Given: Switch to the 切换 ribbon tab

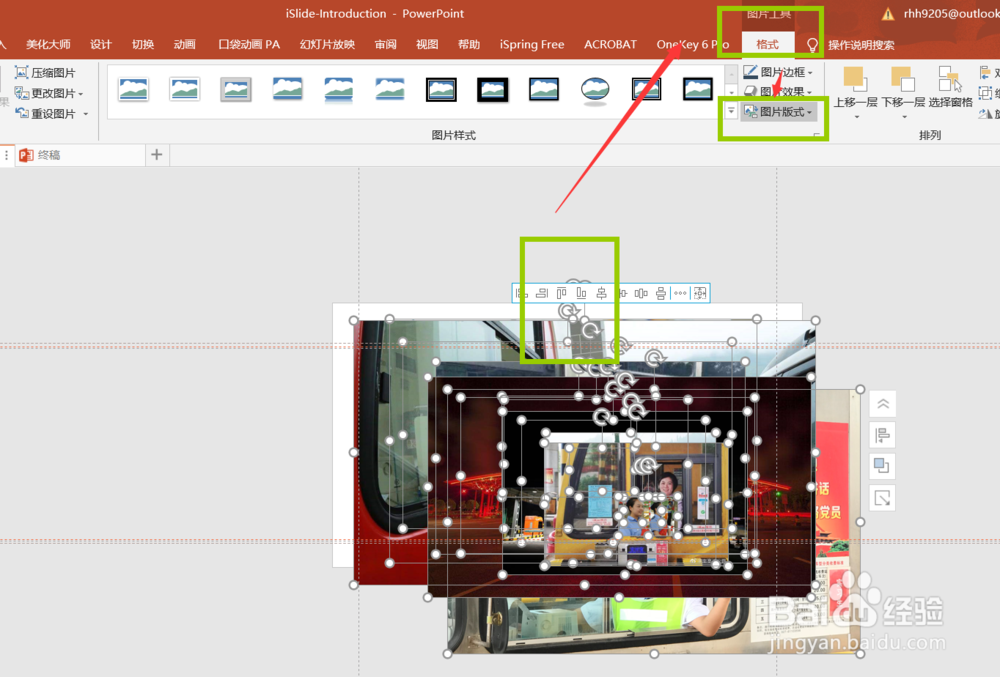Looking at the screenshot, I should 143,45.
